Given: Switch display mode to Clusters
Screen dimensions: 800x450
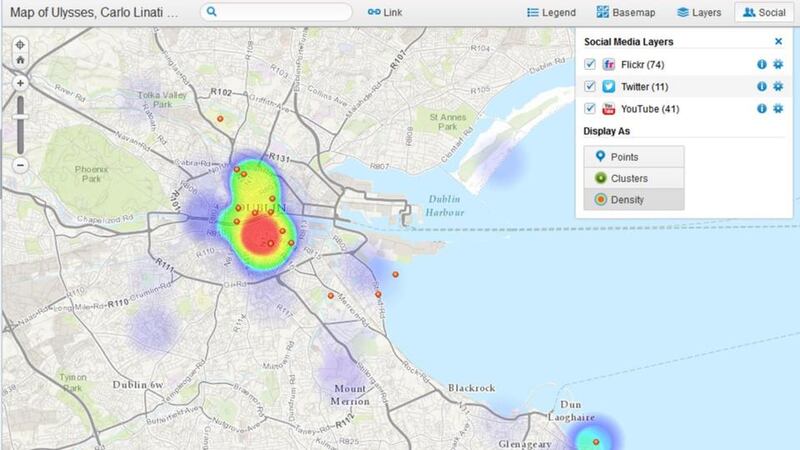Looking at the screenshot, I should click(634, 178).
